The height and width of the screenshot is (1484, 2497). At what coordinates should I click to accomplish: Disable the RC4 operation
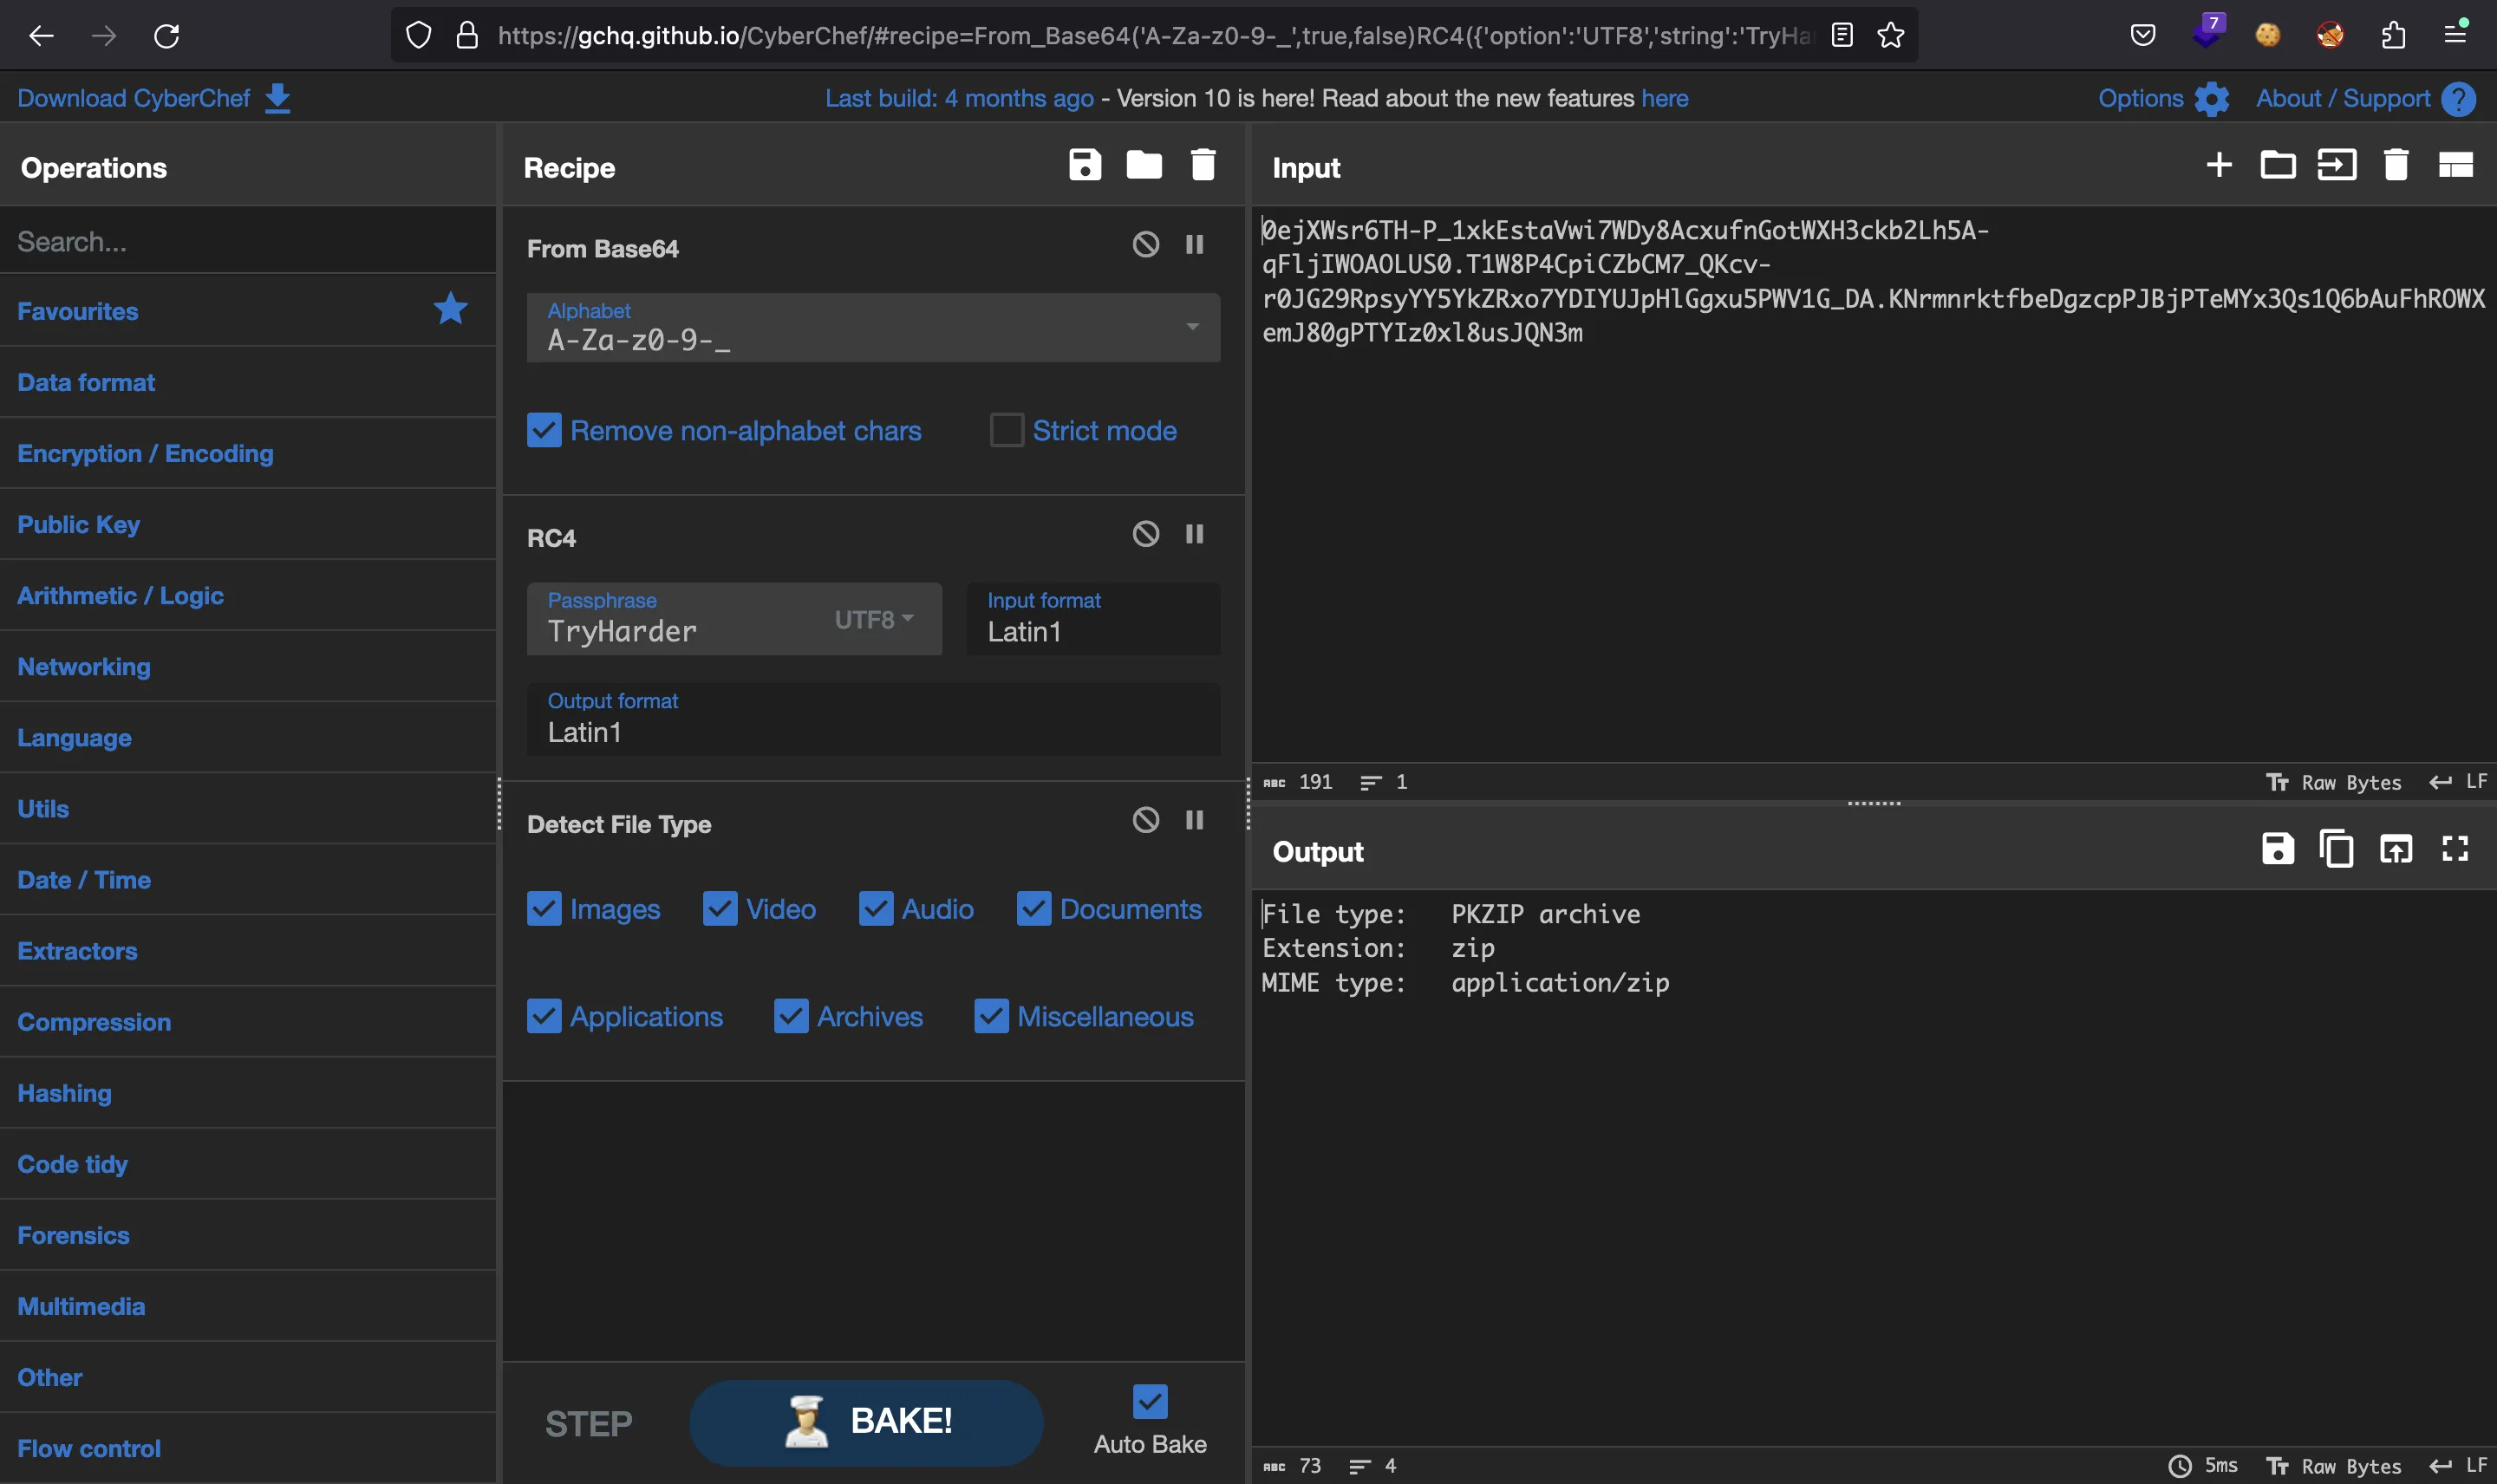[x=1145, y=534]
